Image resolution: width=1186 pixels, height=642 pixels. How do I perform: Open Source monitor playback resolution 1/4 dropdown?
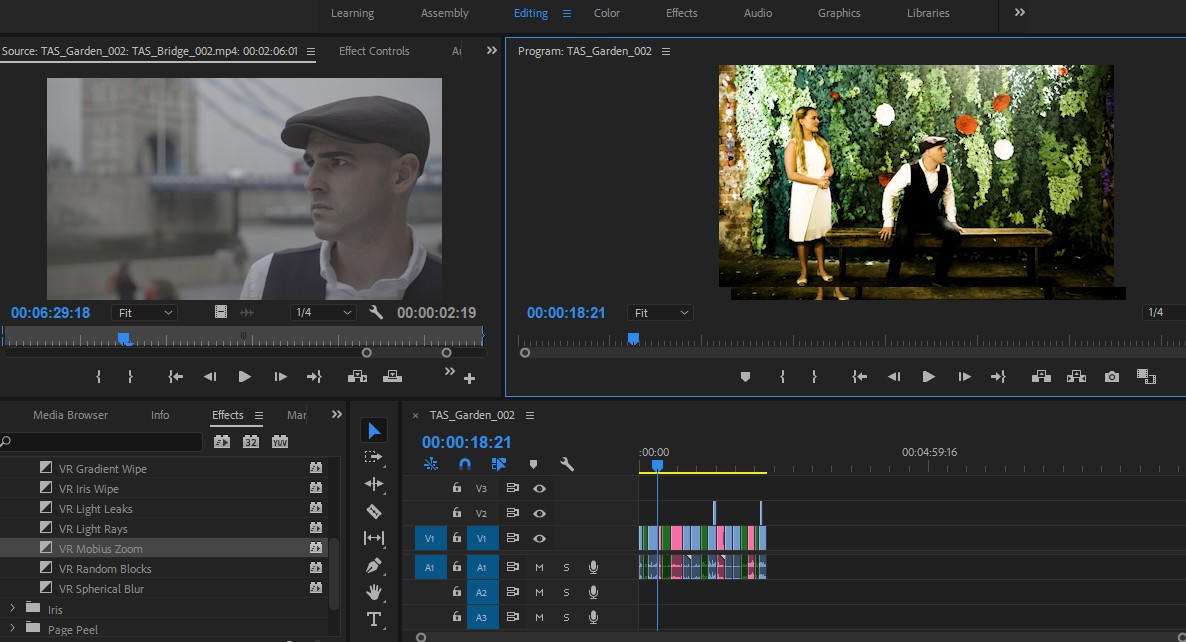point(323,312)
